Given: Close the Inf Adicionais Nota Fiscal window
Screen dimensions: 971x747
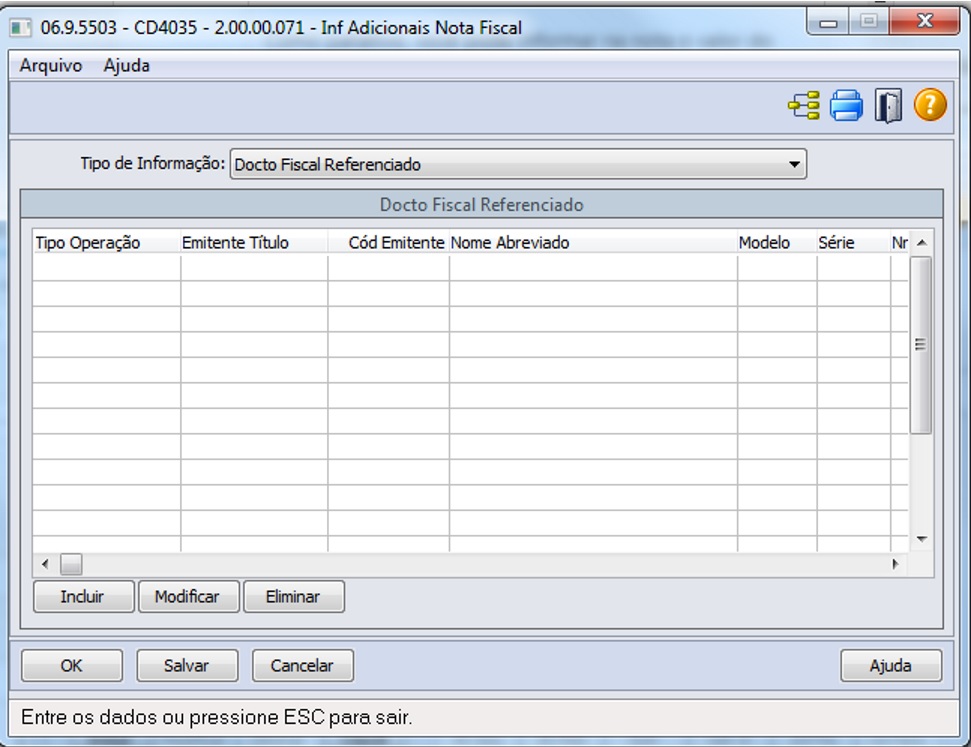Looking at the screenshot, I should coord(925,22).
